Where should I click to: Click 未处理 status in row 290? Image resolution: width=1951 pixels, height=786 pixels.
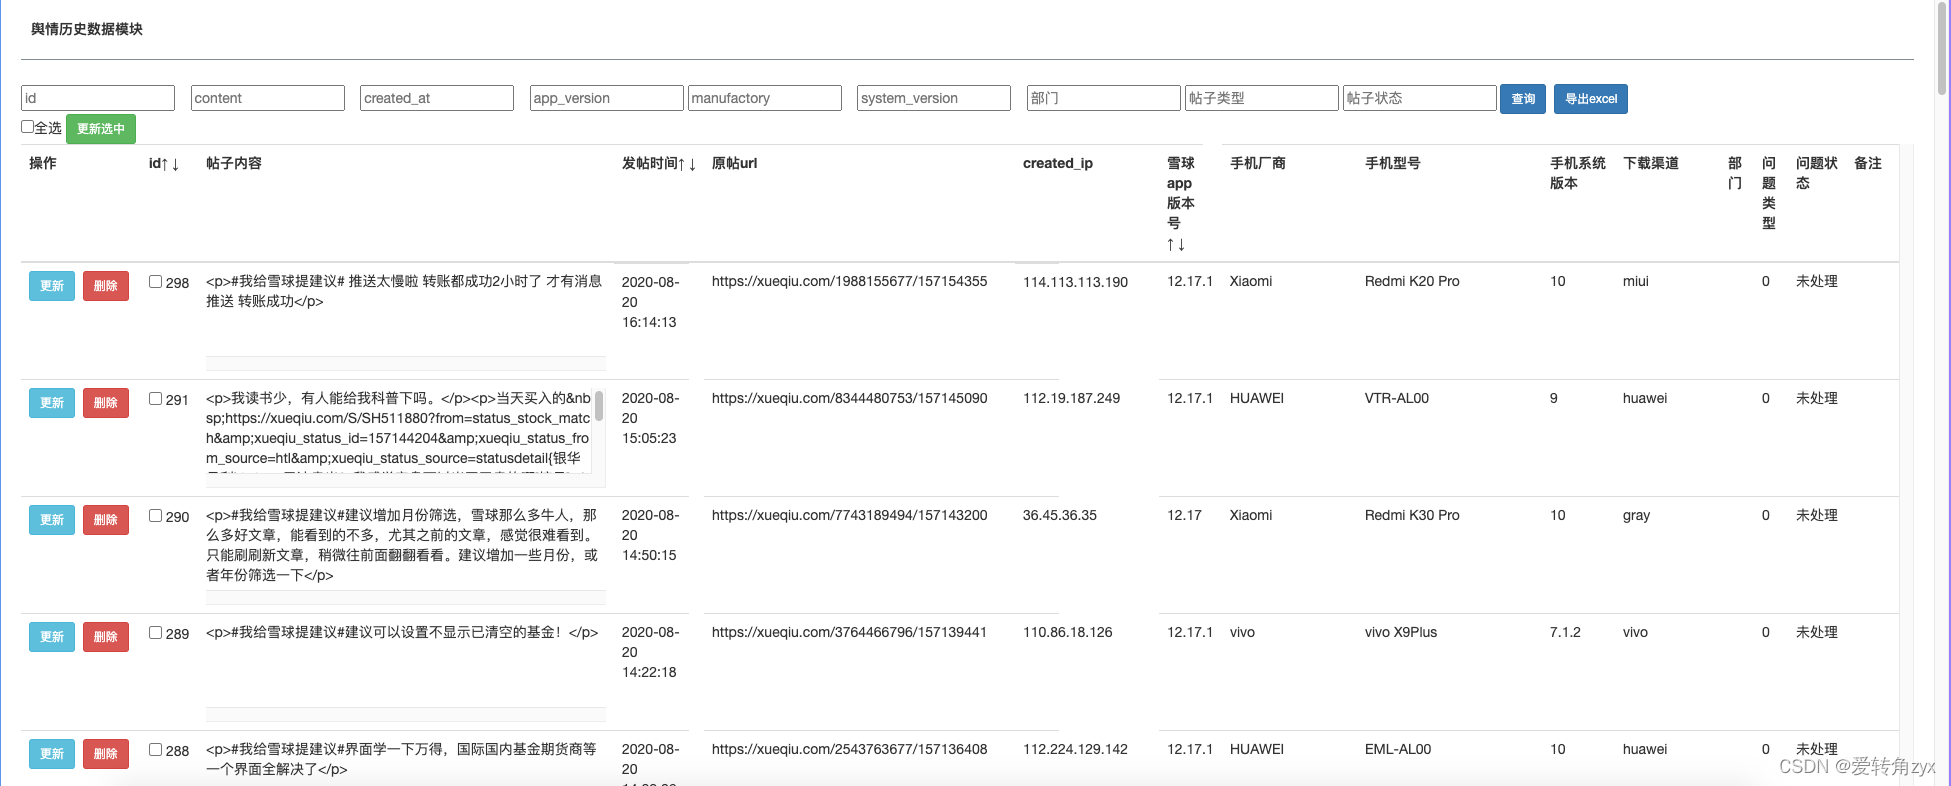(1817, 516)
